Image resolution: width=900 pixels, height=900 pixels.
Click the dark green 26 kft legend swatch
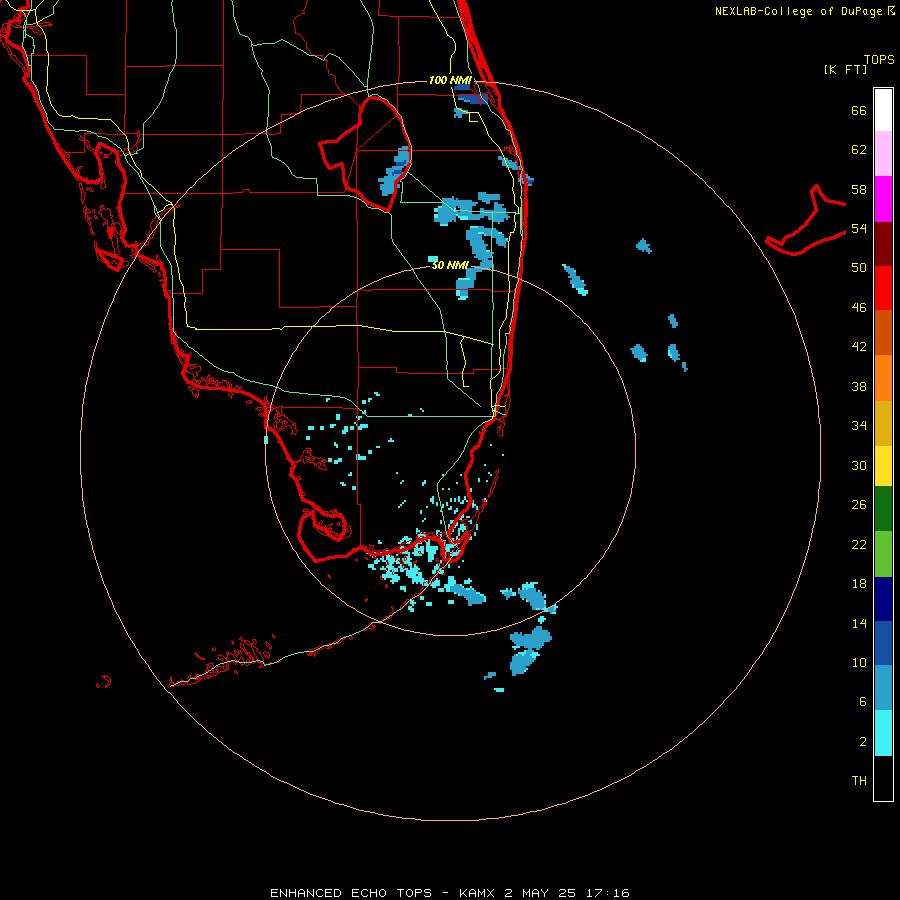[x=883, y=509]
